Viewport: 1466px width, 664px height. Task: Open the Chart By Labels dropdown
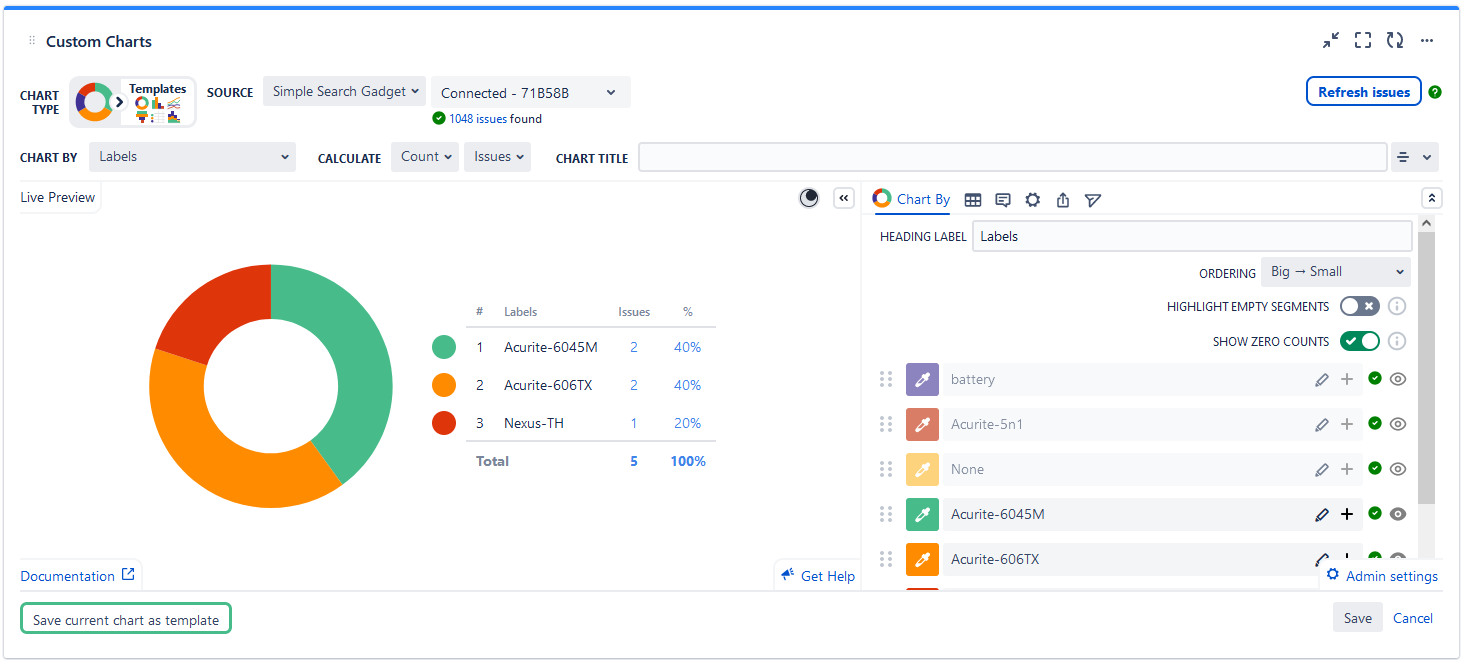pyautogui.click(x=192, y=157)
